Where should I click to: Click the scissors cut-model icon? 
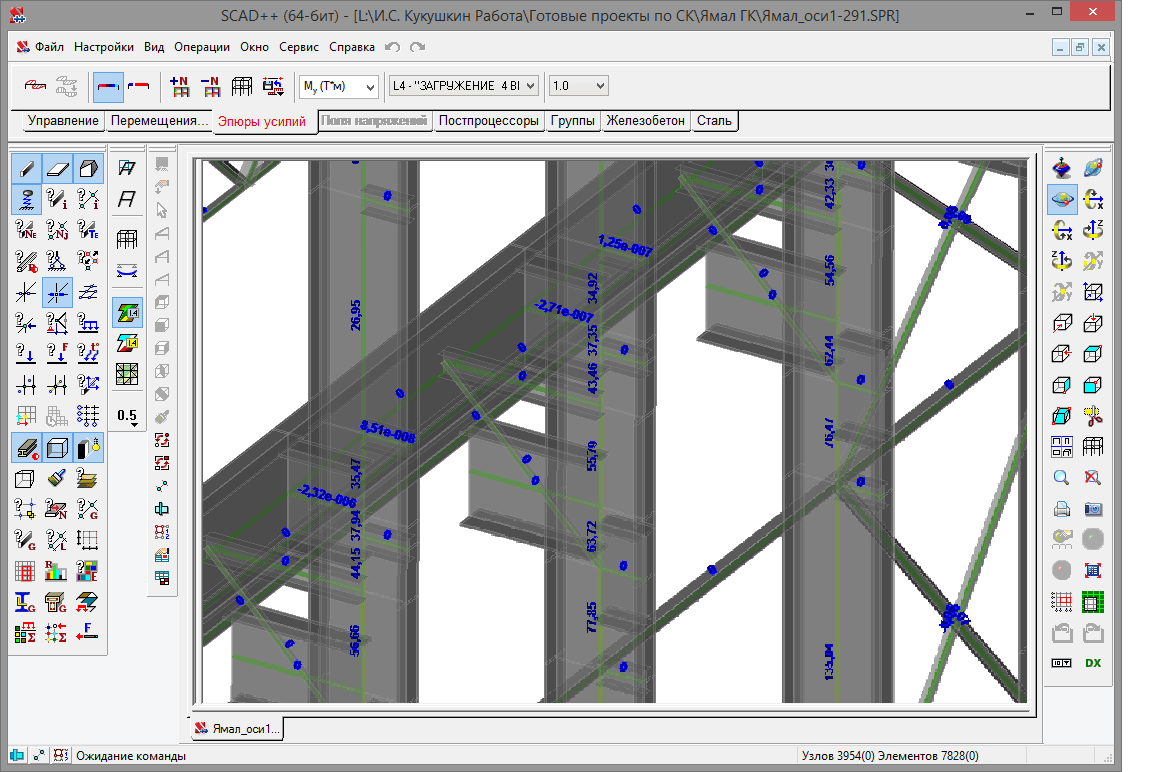click(1093, 416)
